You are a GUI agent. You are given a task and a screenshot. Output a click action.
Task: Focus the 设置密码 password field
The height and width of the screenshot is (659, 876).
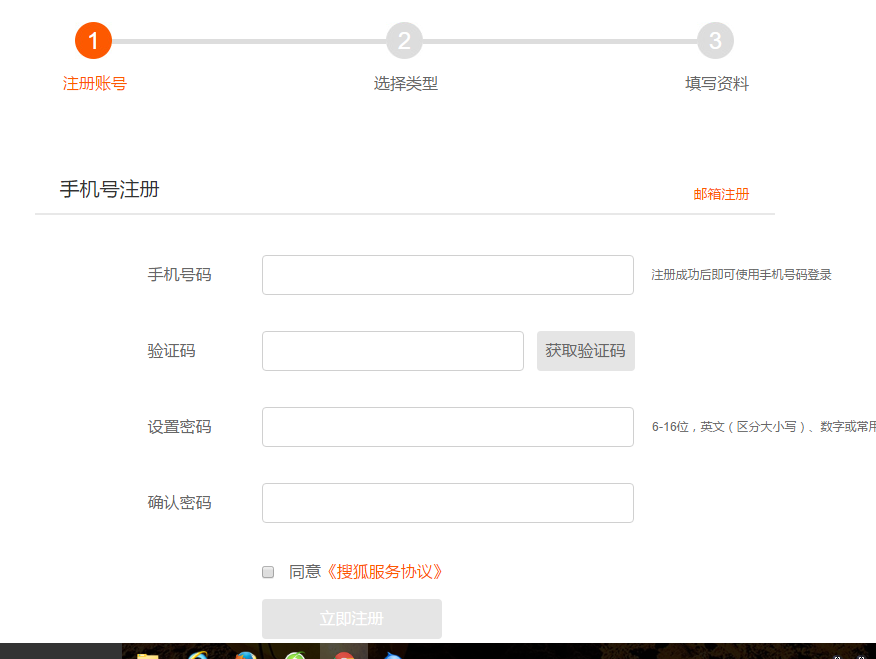(448, 427)
